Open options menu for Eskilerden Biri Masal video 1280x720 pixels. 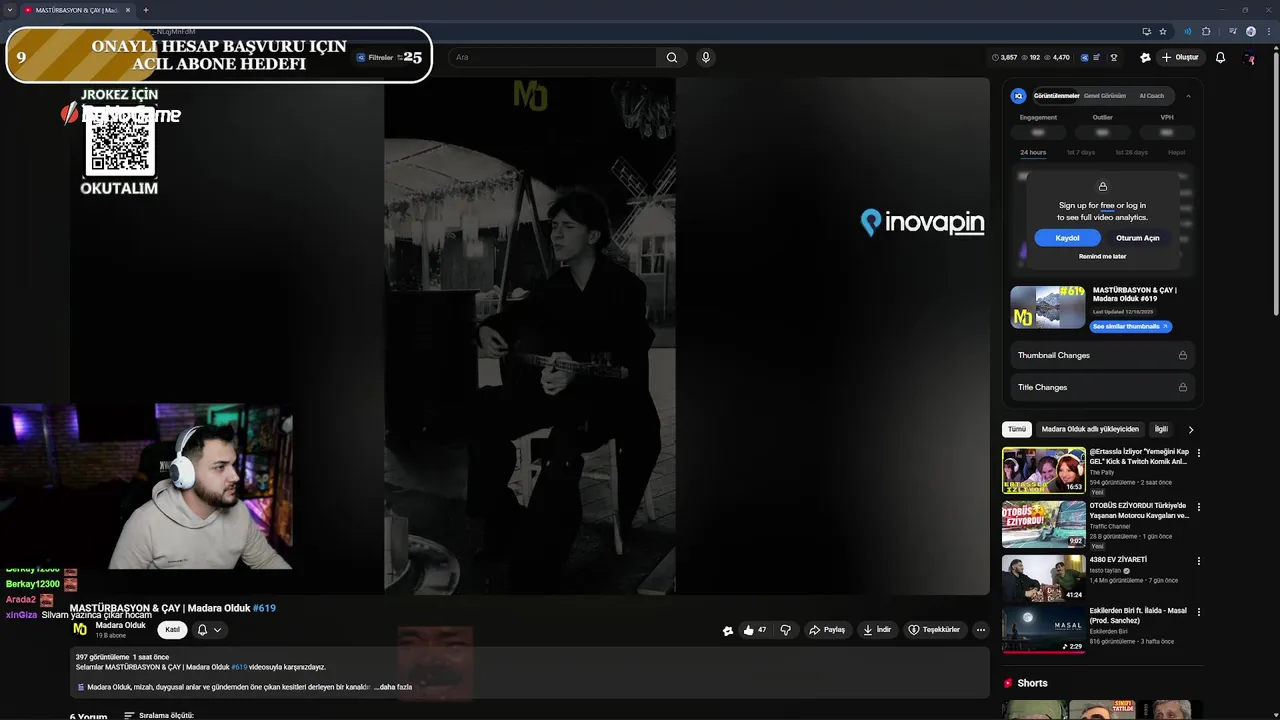1199,612
